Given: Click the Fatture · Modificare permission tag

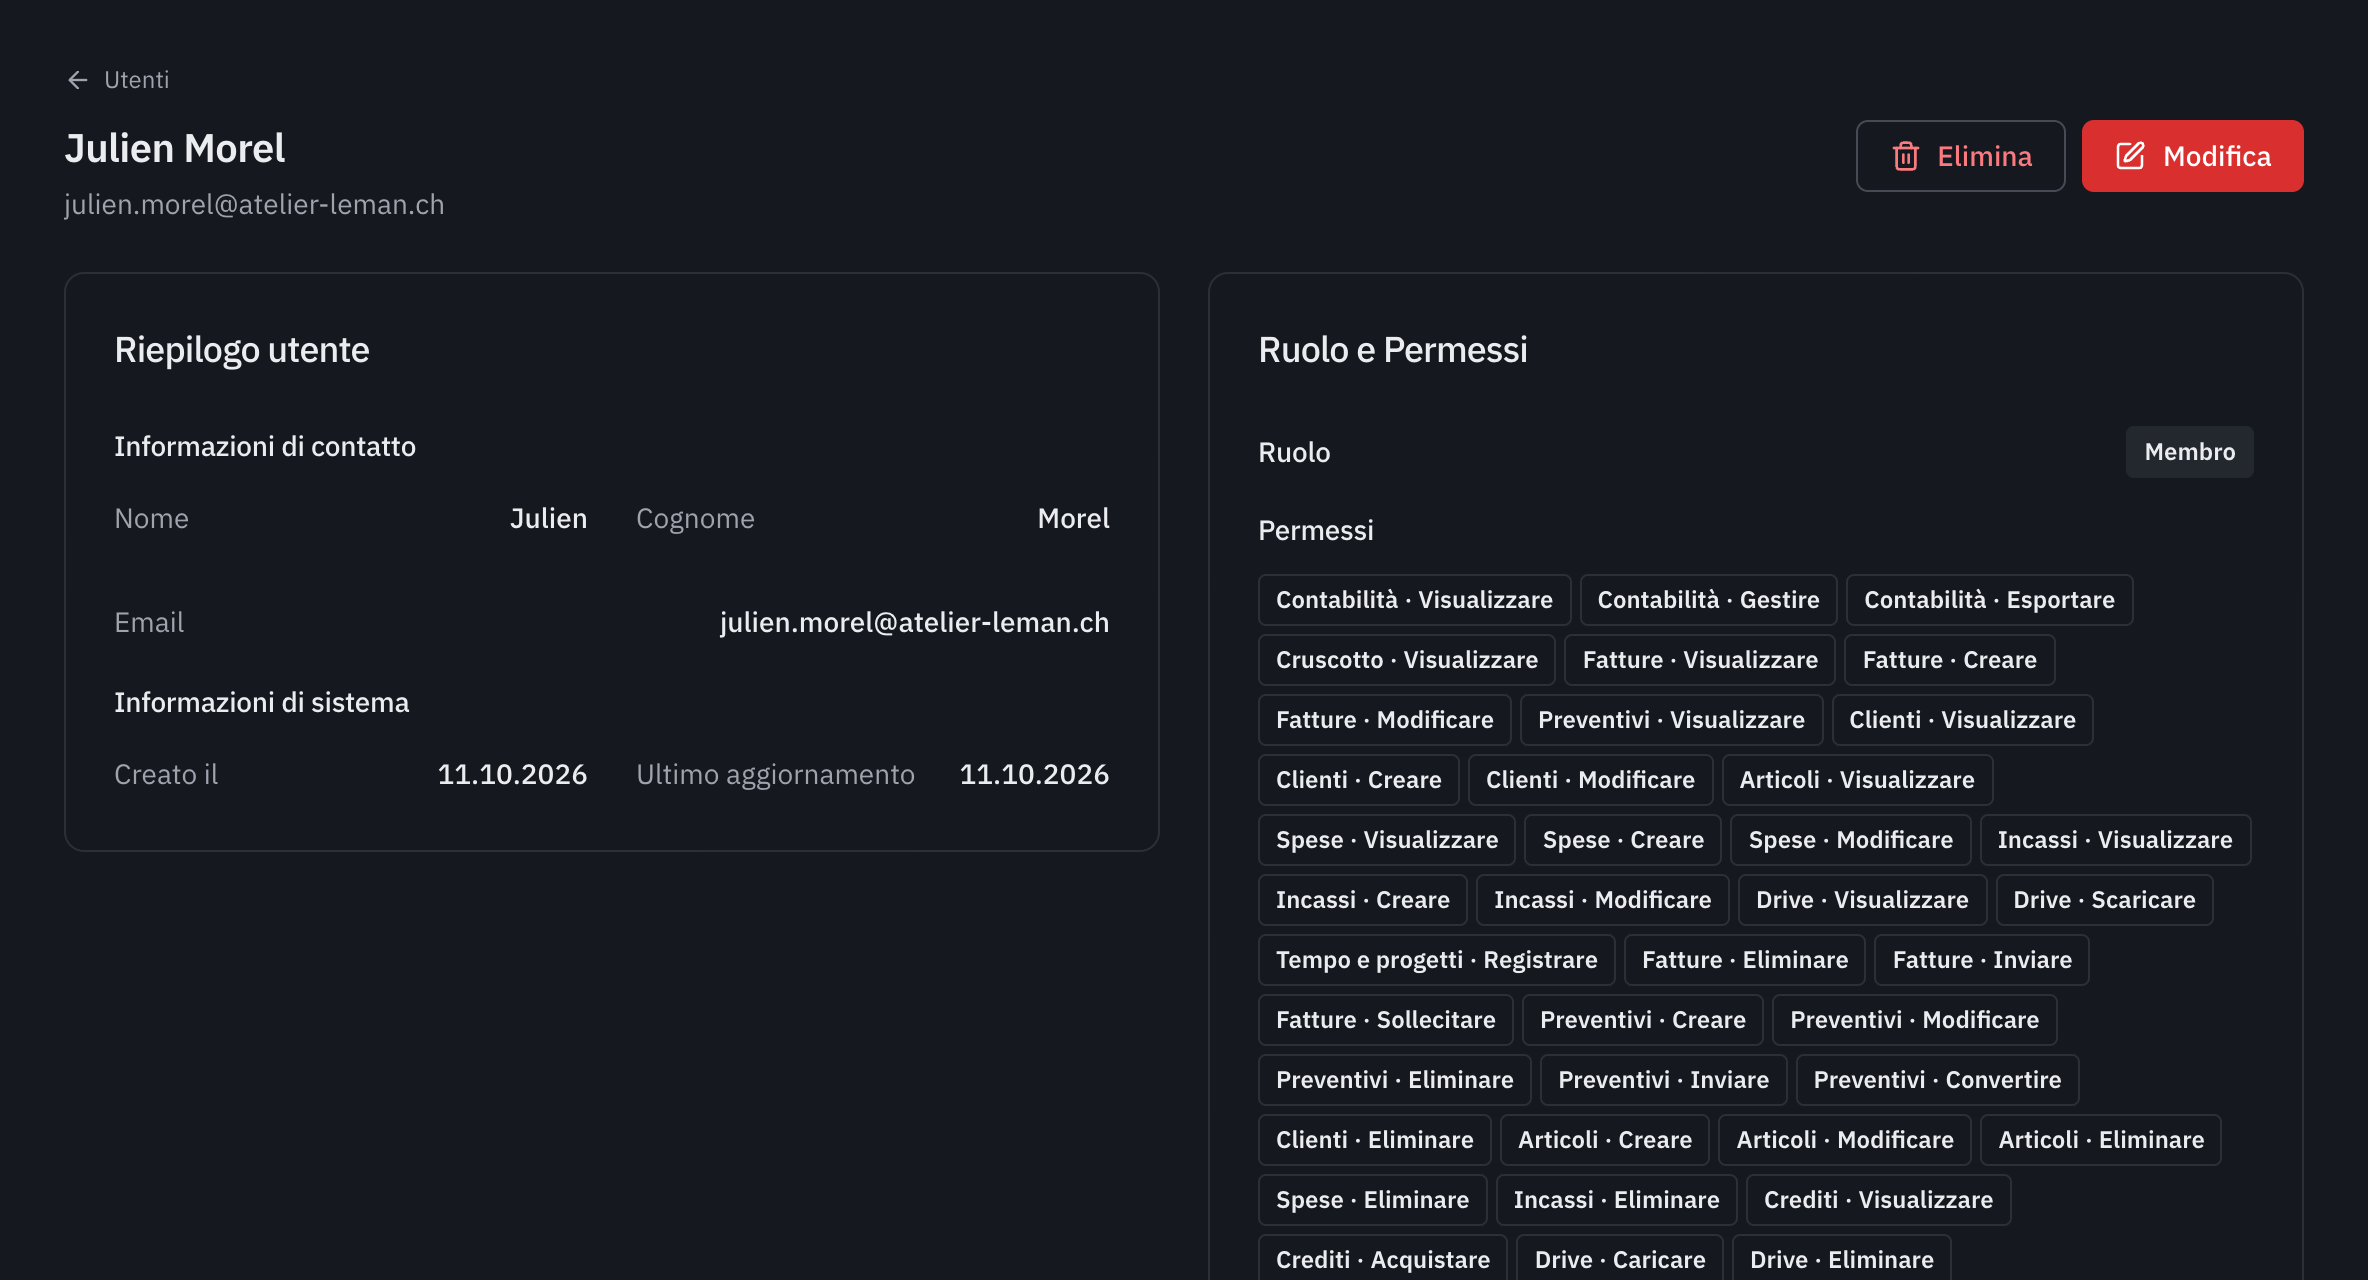Looking at the screenshot, I should tap(1385, 720).
